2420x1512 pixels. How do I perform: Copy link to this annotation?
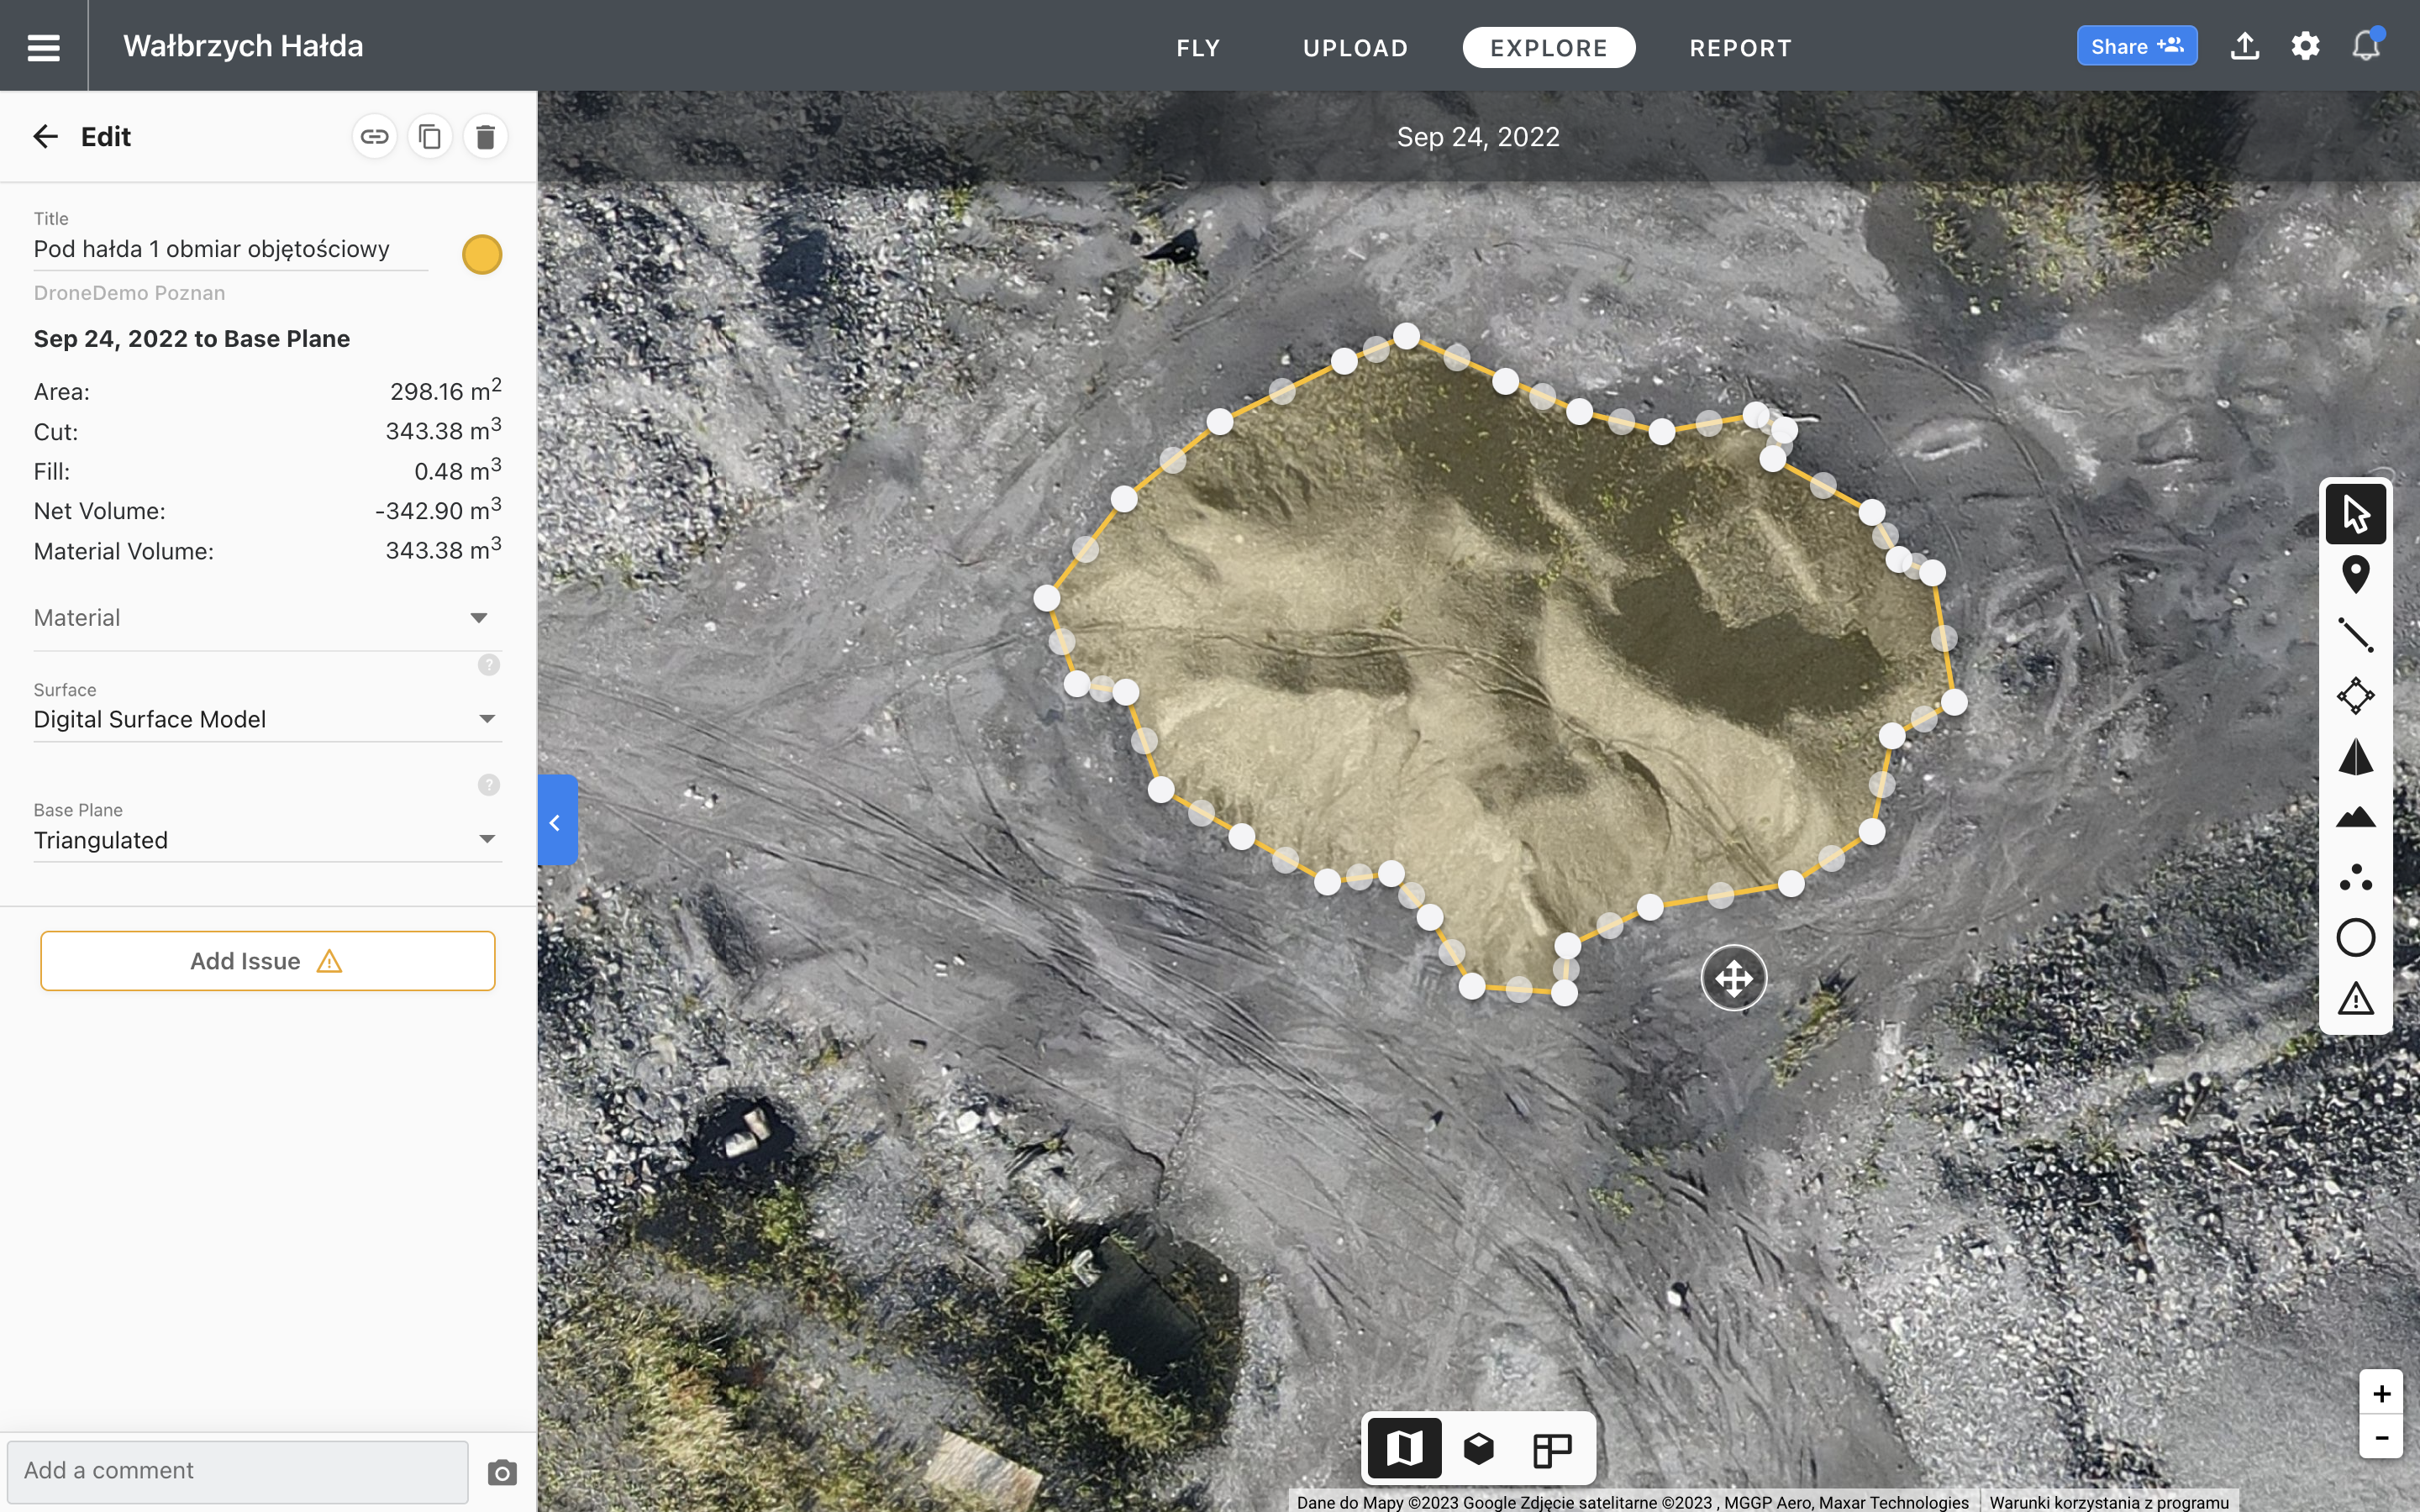374,136
